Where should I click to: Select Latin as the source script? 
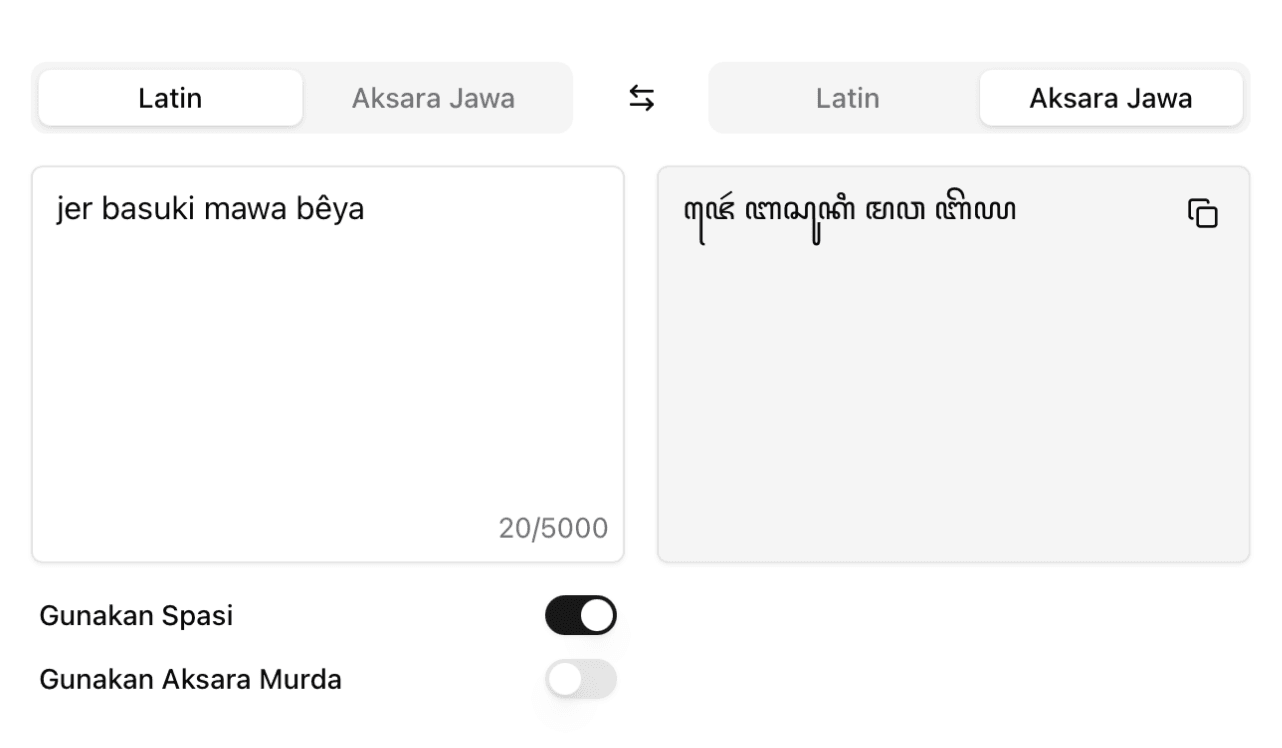(x=170, y=98)
